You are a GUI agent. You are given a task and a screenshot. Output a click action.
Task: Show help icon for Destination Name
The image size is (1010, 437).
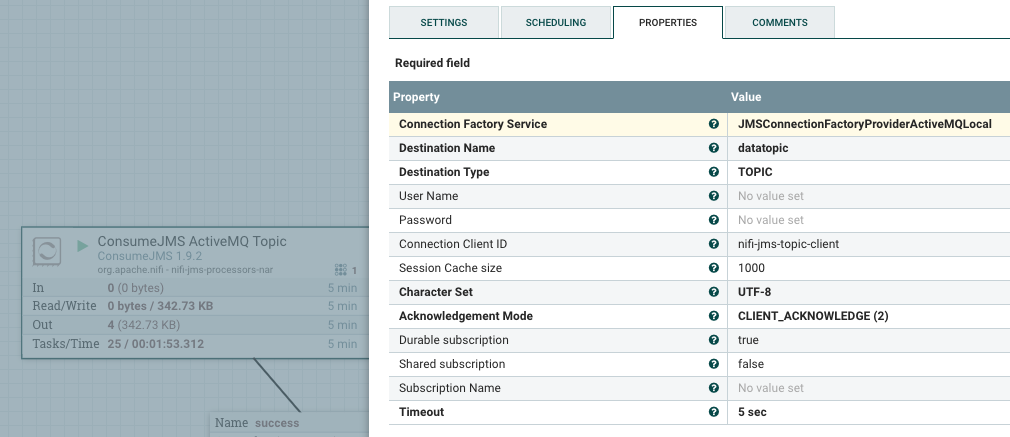pos(714,148)
